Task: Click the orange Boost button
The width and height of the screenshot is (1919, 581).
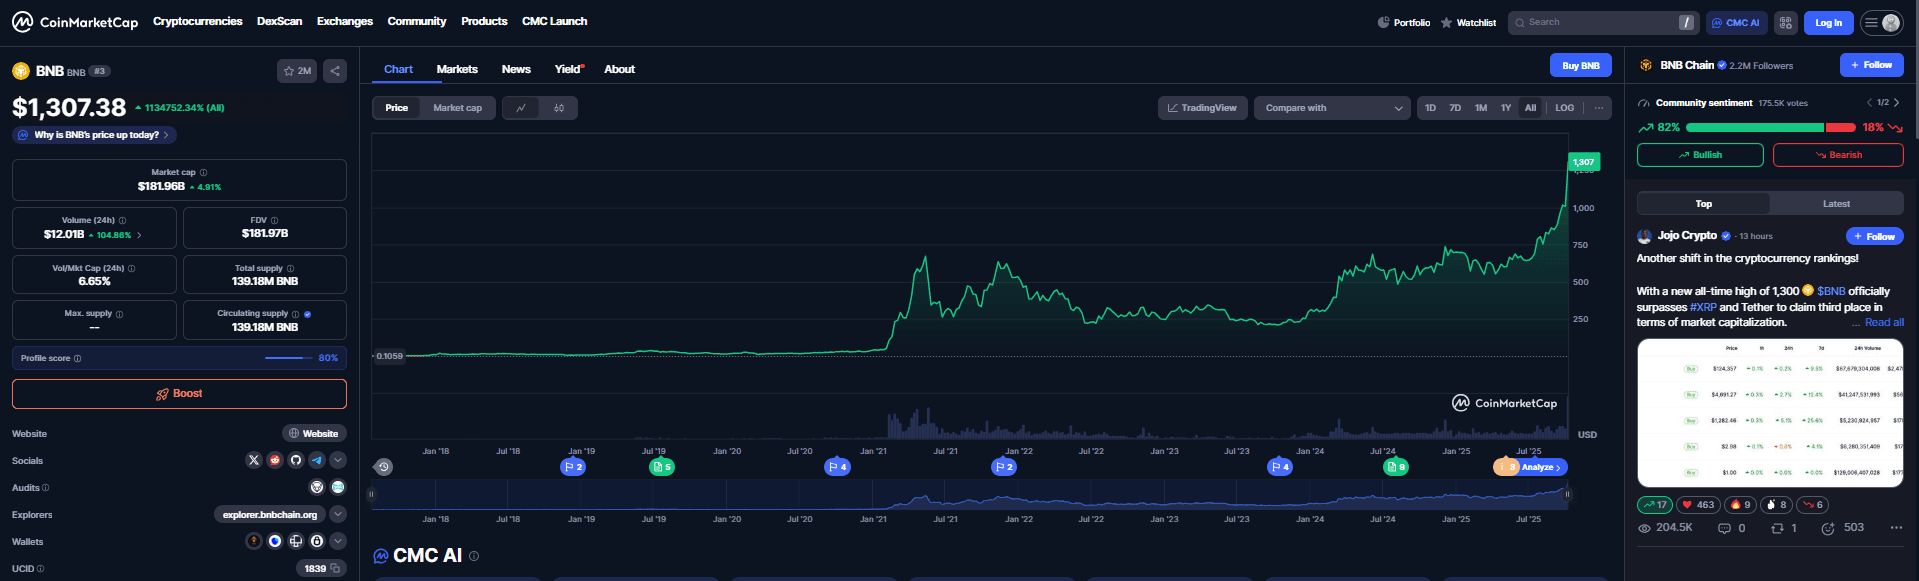Action: click(x=179, y=394)
